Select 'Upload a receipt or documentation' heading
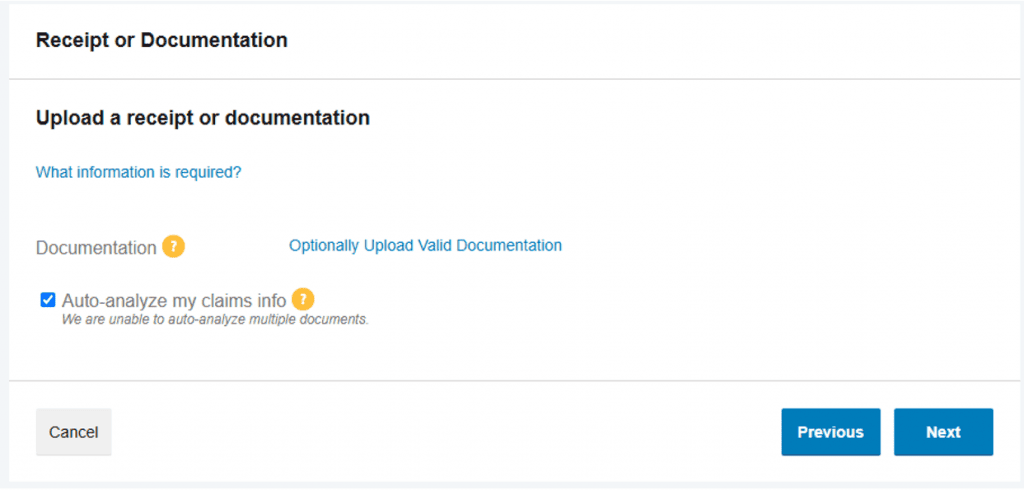Screen dimensions: 1024x490 pos(202,118)
